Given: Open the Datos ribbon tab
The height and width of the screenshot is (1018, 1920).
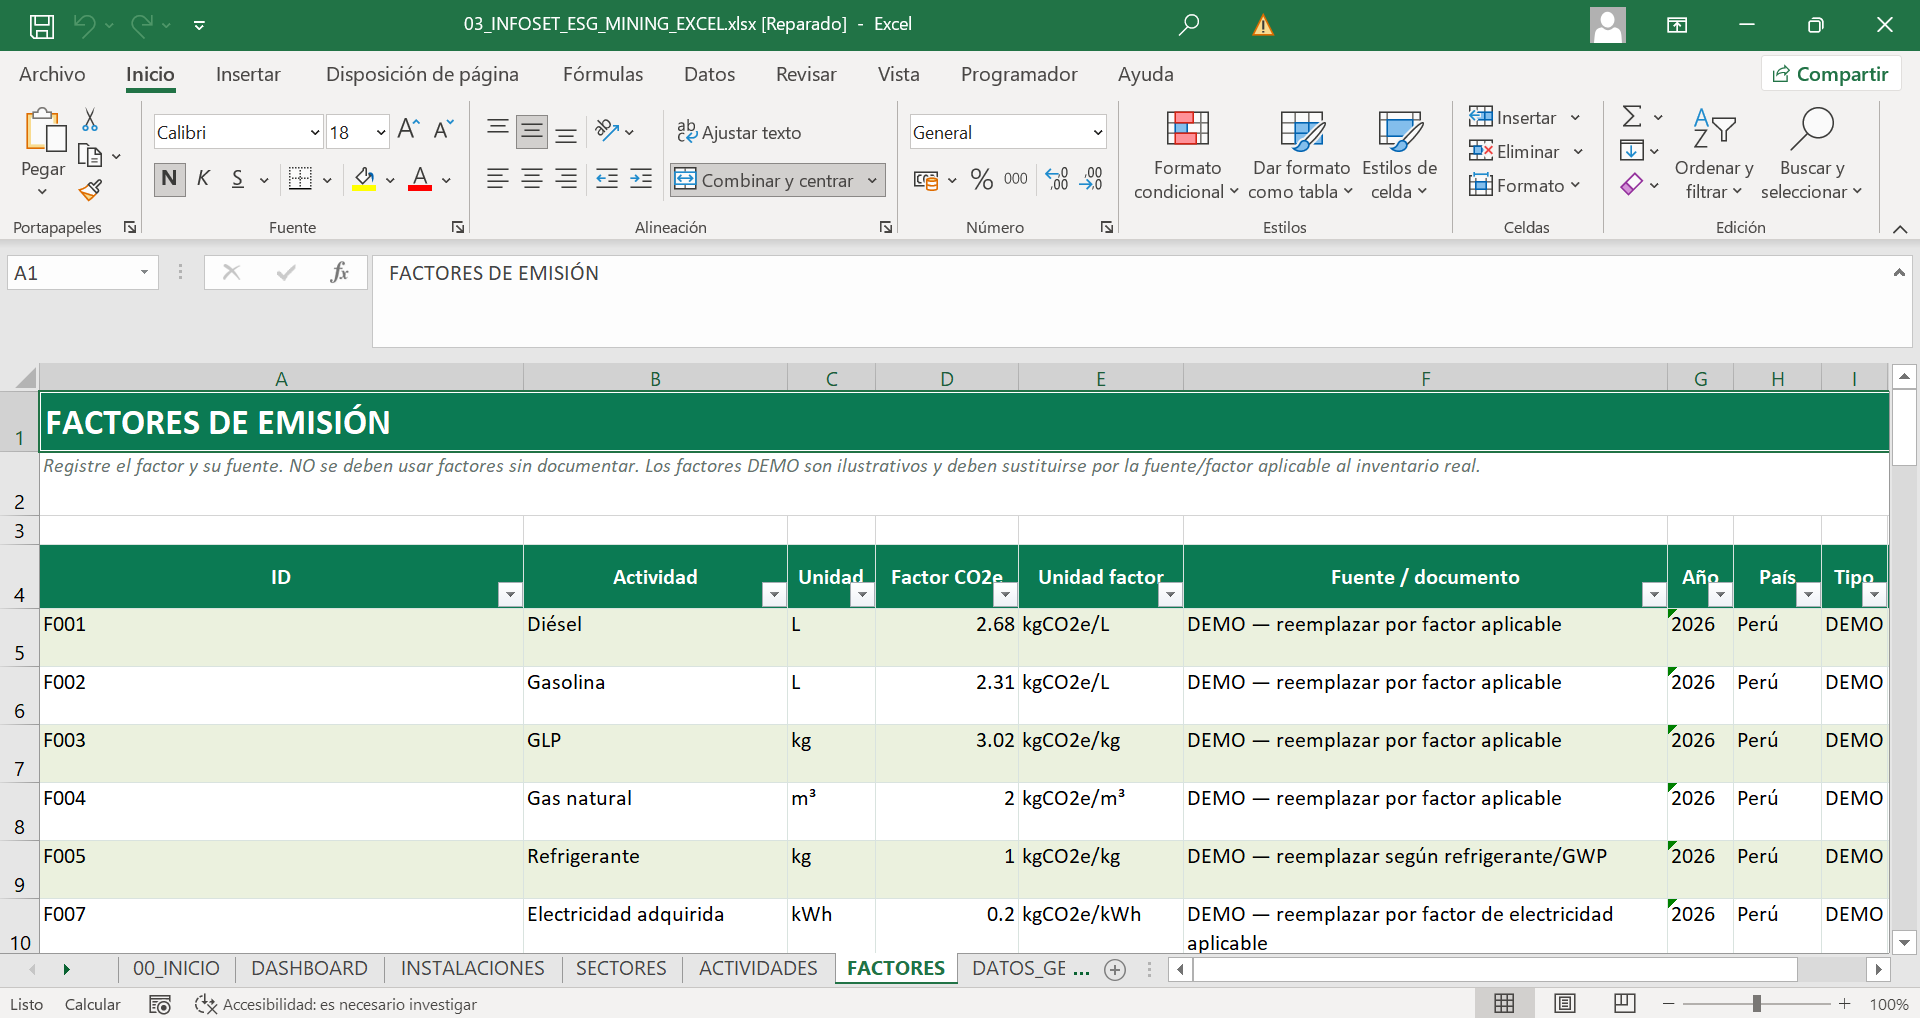Looking at the screenshot, I should pyautogui.click(x=709, y=74).
